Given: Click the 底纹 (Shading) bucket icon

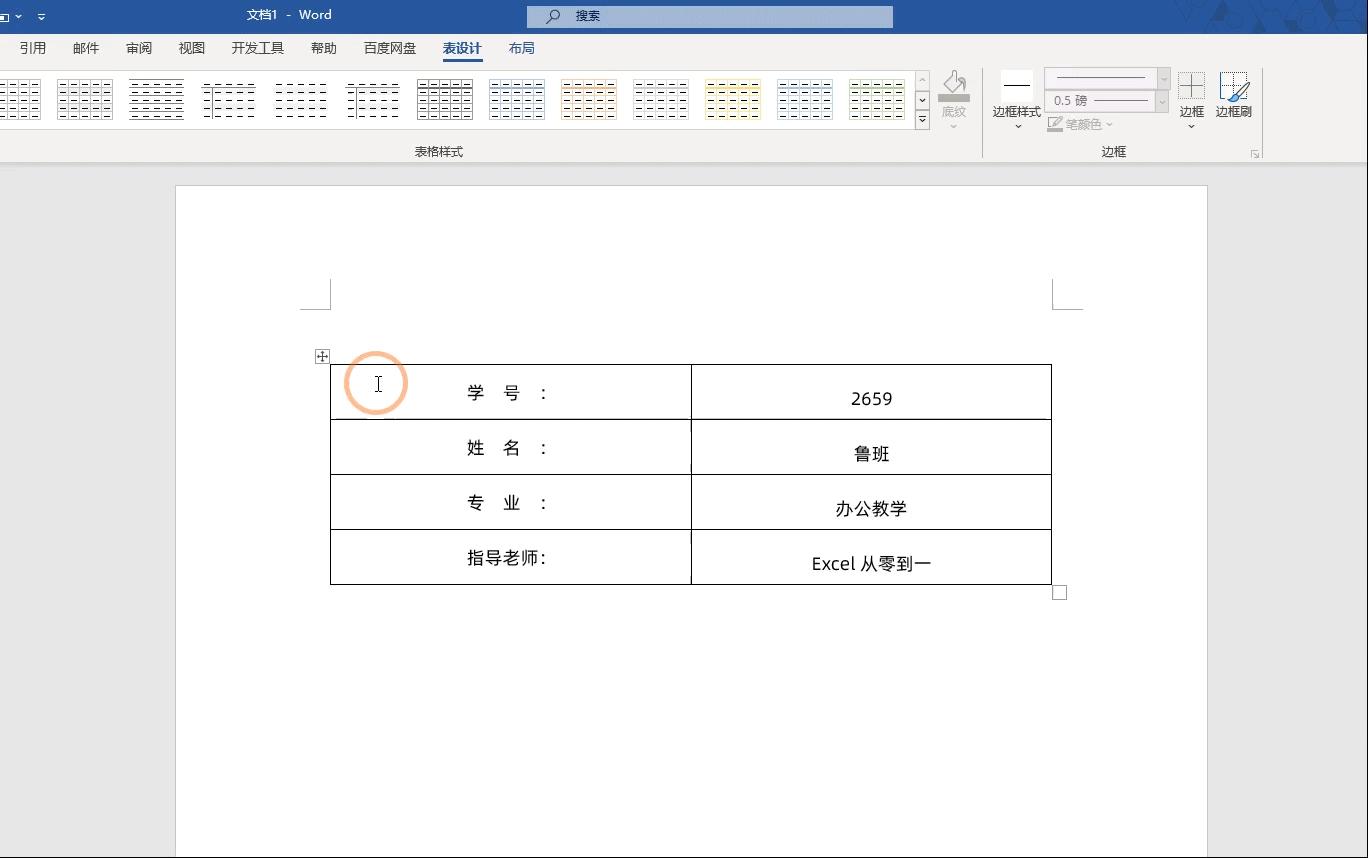Looking at the screenshot, I should pyautogui.click(x=953, y=88).
